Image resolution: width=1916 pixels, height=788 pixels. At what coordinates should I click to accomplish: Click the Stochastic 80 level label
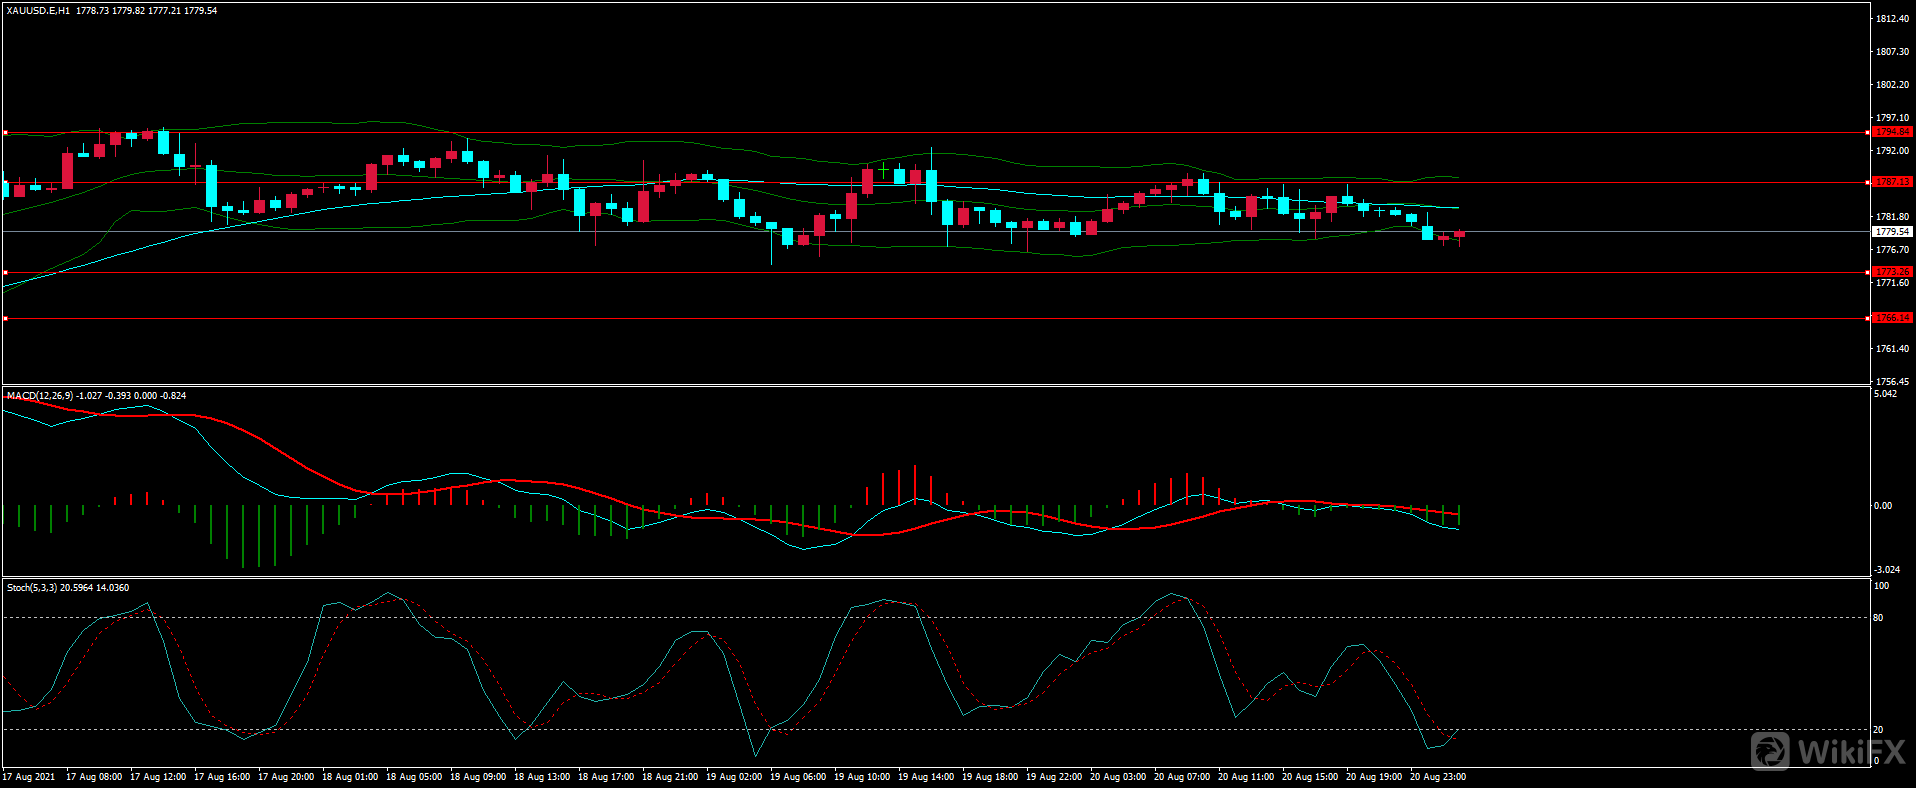(1878, 618)
